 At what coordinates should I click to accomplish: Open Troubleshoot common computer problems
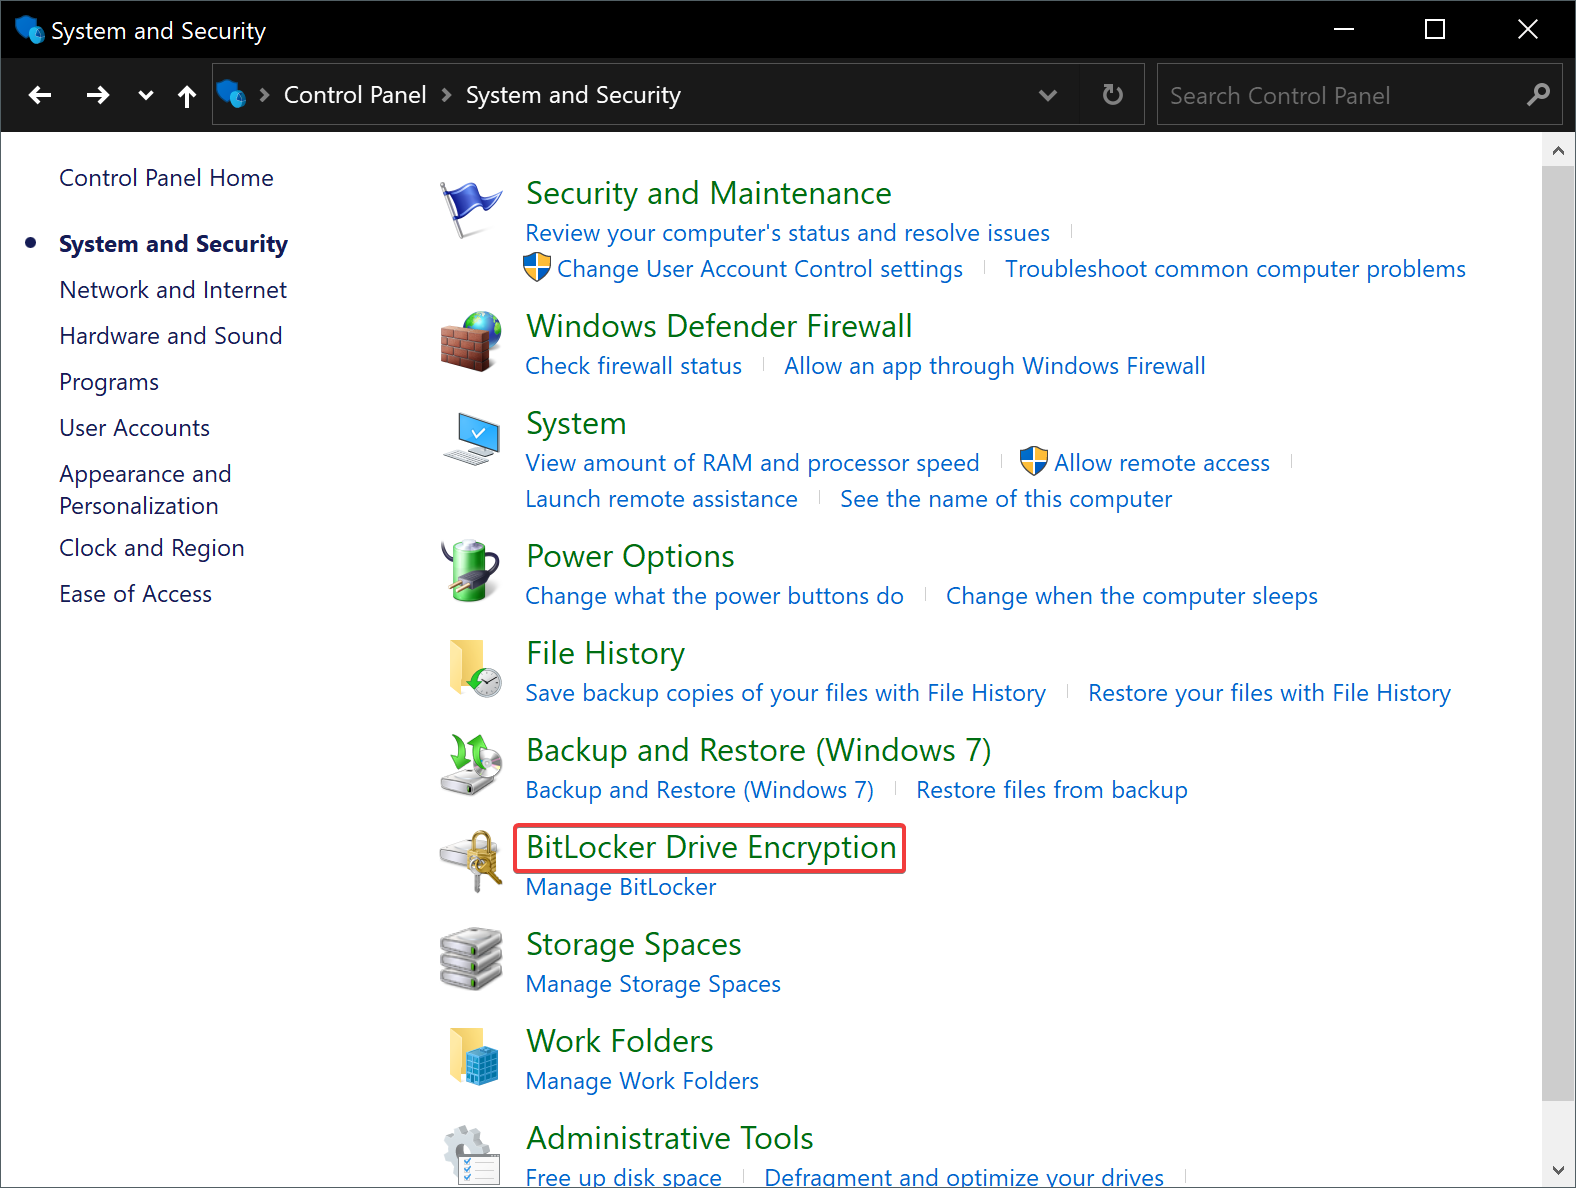point(1235,269)
